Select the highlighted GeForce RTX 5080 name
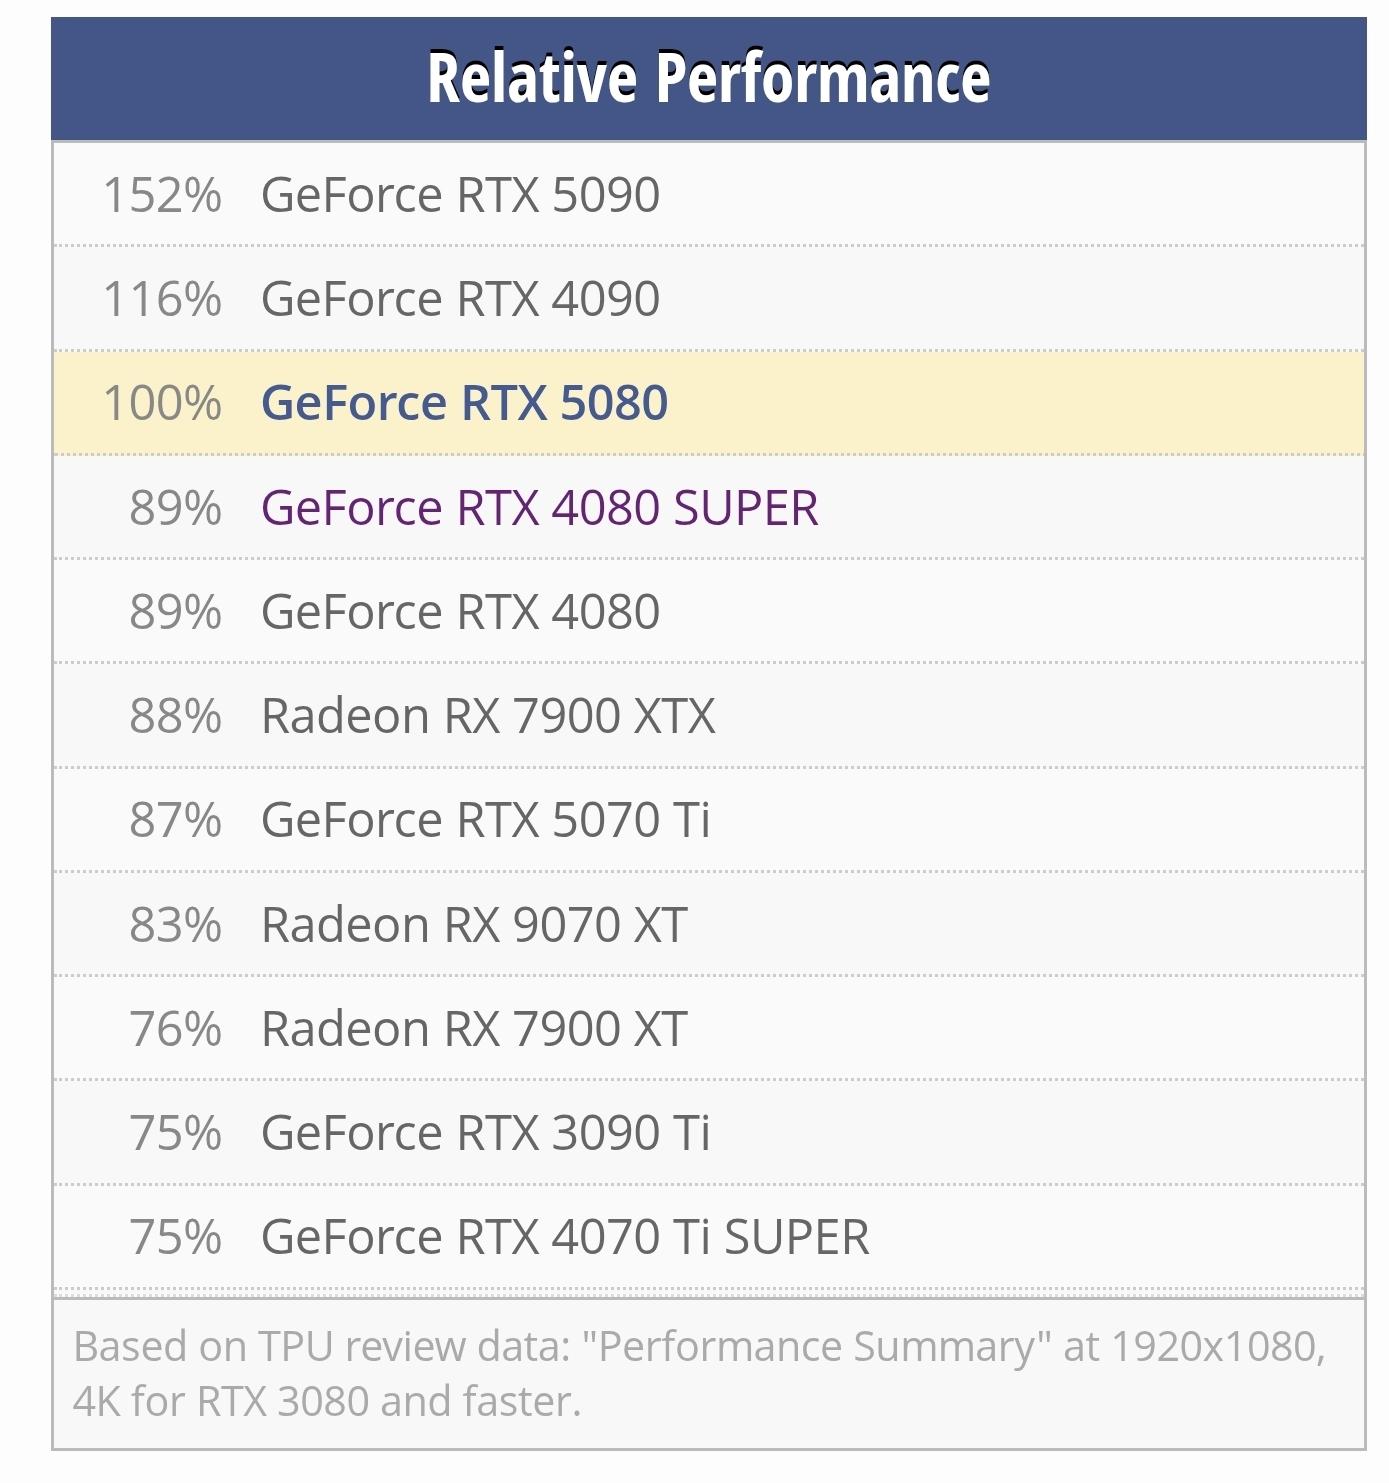The image size is (1389, 1483). 464,403
